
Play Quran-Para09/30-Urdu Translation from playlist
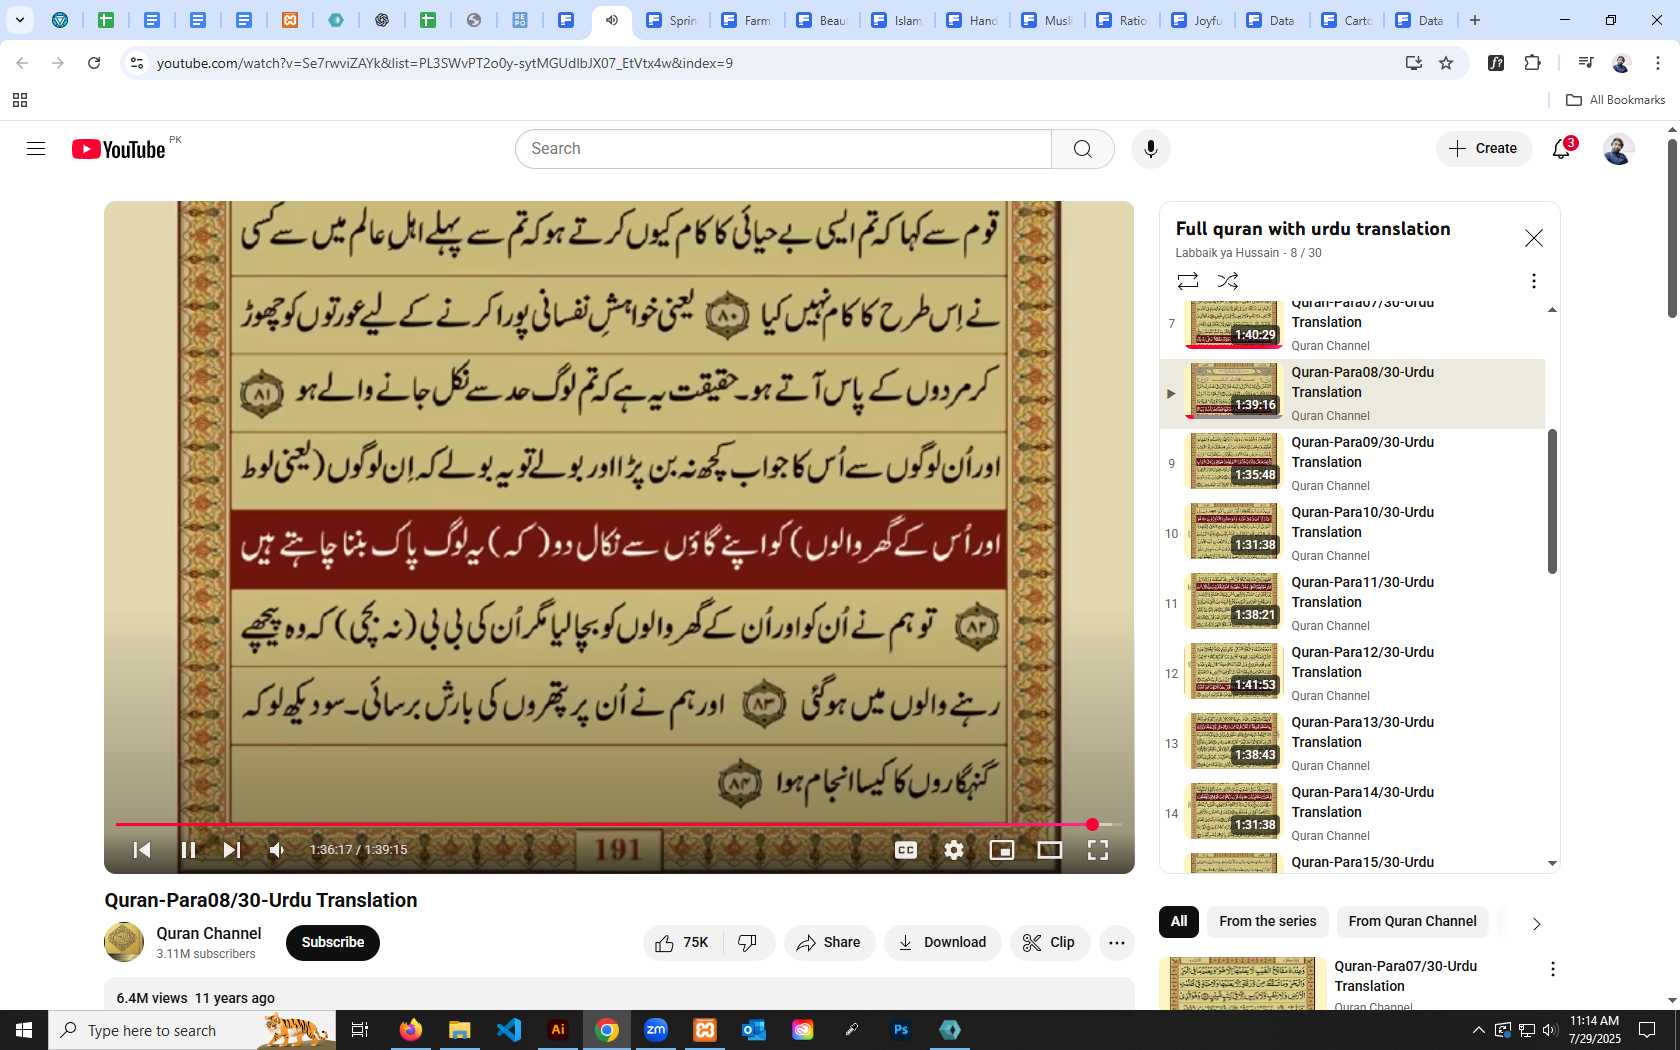pyautogui.click(x=1352, y=464)
